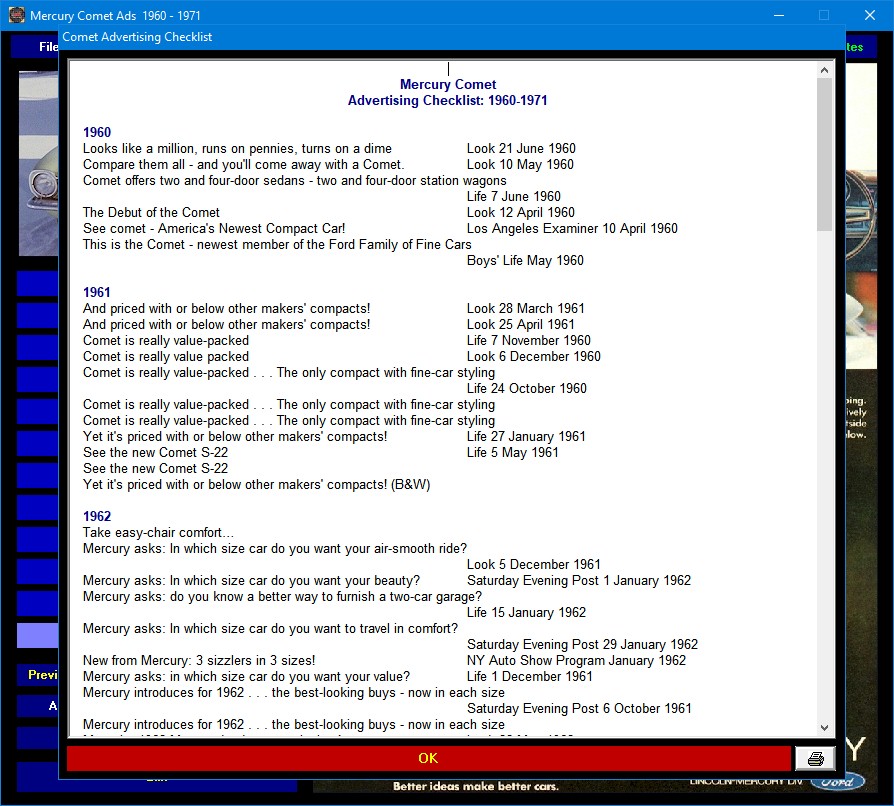The width and height of the screenshot is (894, 806).
Task: Click the 'Look 5 December 1961' source entry
Action: click(x=534, y=564)
